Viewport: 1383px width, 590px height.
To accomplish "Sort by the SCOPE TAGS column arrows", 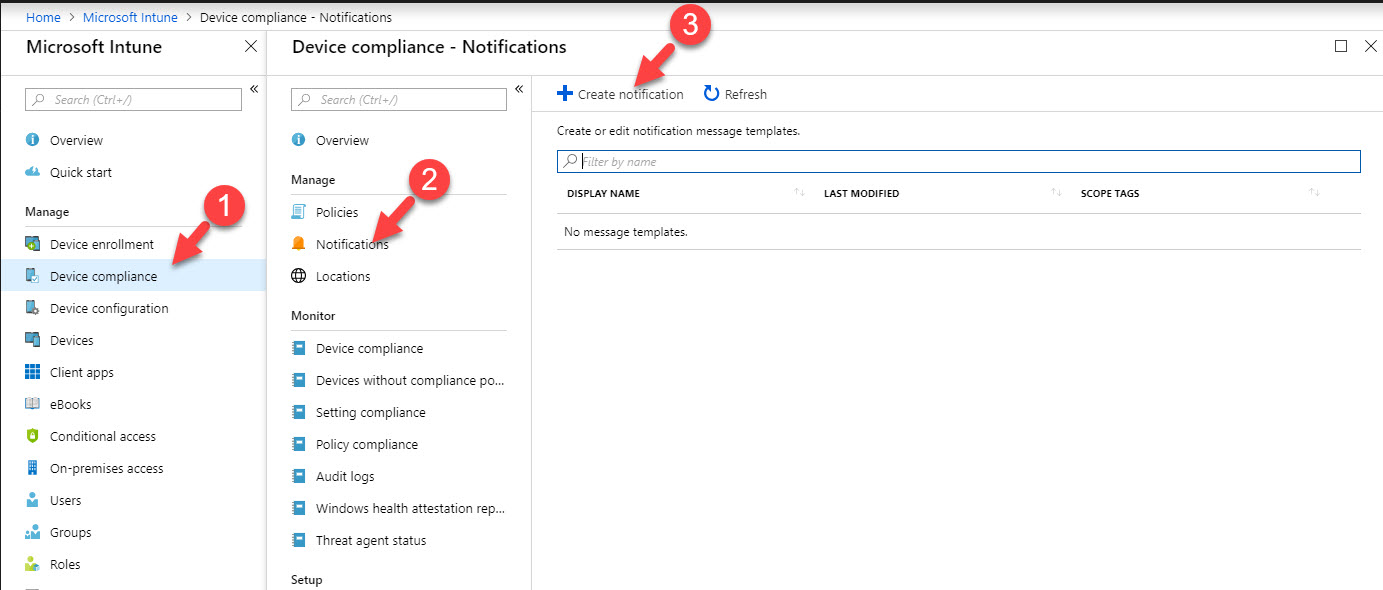I will click(1314, 193).
